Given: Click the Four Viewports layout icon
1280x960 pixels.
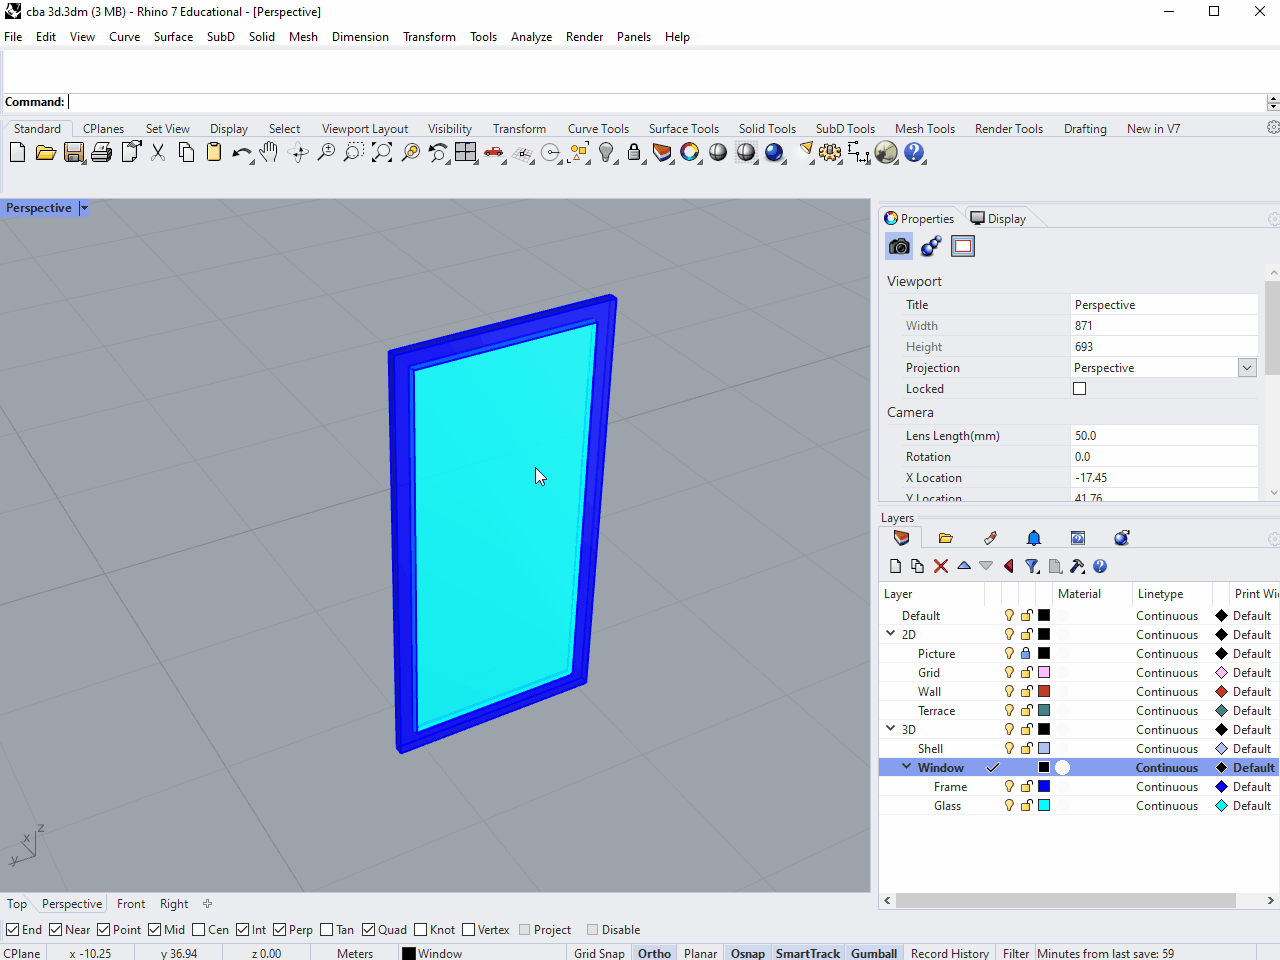Looking at the screenshot, I should (466, 153).
